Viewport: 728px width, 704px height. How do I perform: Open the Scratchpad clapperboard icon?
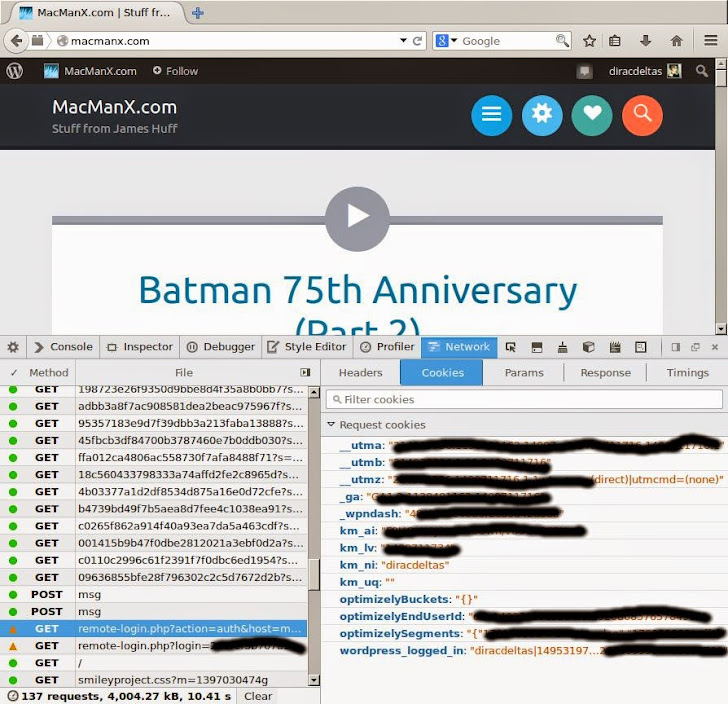click(615, 347)
